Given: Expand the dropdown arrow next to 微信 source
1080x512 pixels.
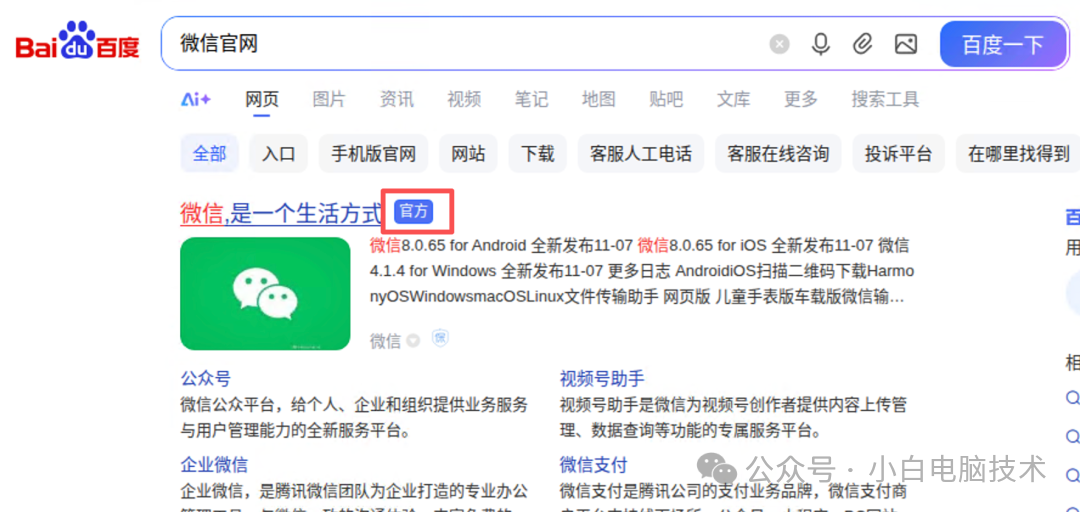Looking at the screenshot, I should 413,340.
